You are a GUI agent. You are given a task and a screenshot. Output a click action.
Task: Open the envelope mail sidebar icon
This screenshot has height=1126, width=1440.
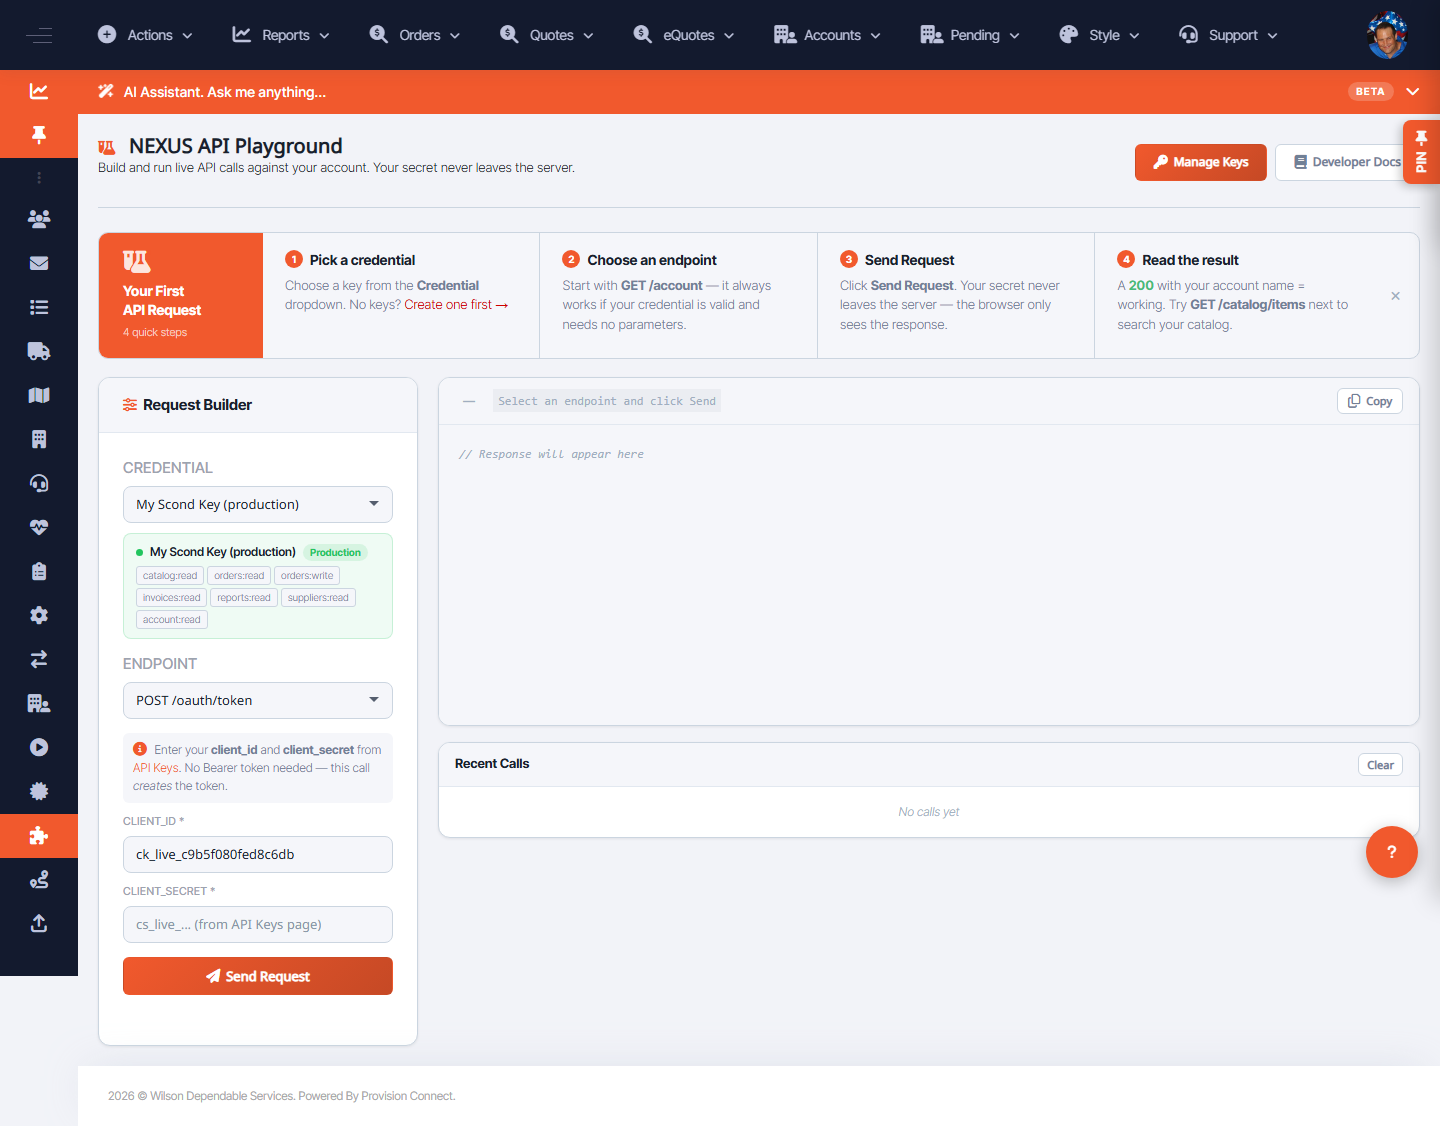[x=39, y=263]
